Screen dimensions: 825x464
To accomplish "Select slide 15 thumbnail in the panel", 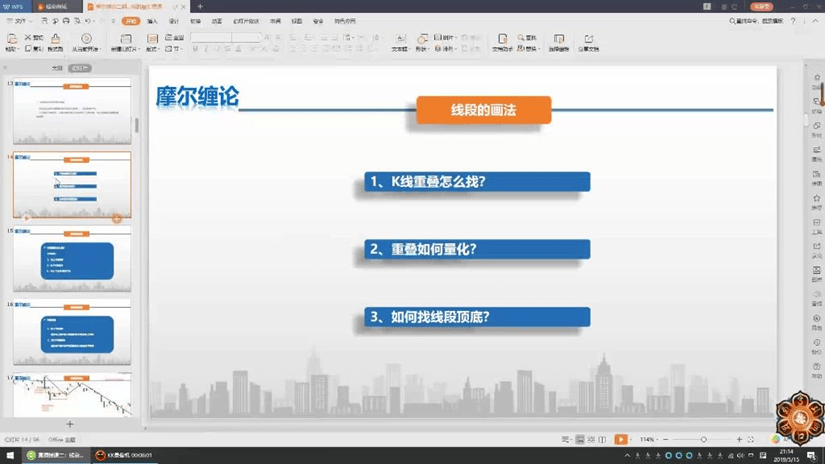I will click(72, 259).
